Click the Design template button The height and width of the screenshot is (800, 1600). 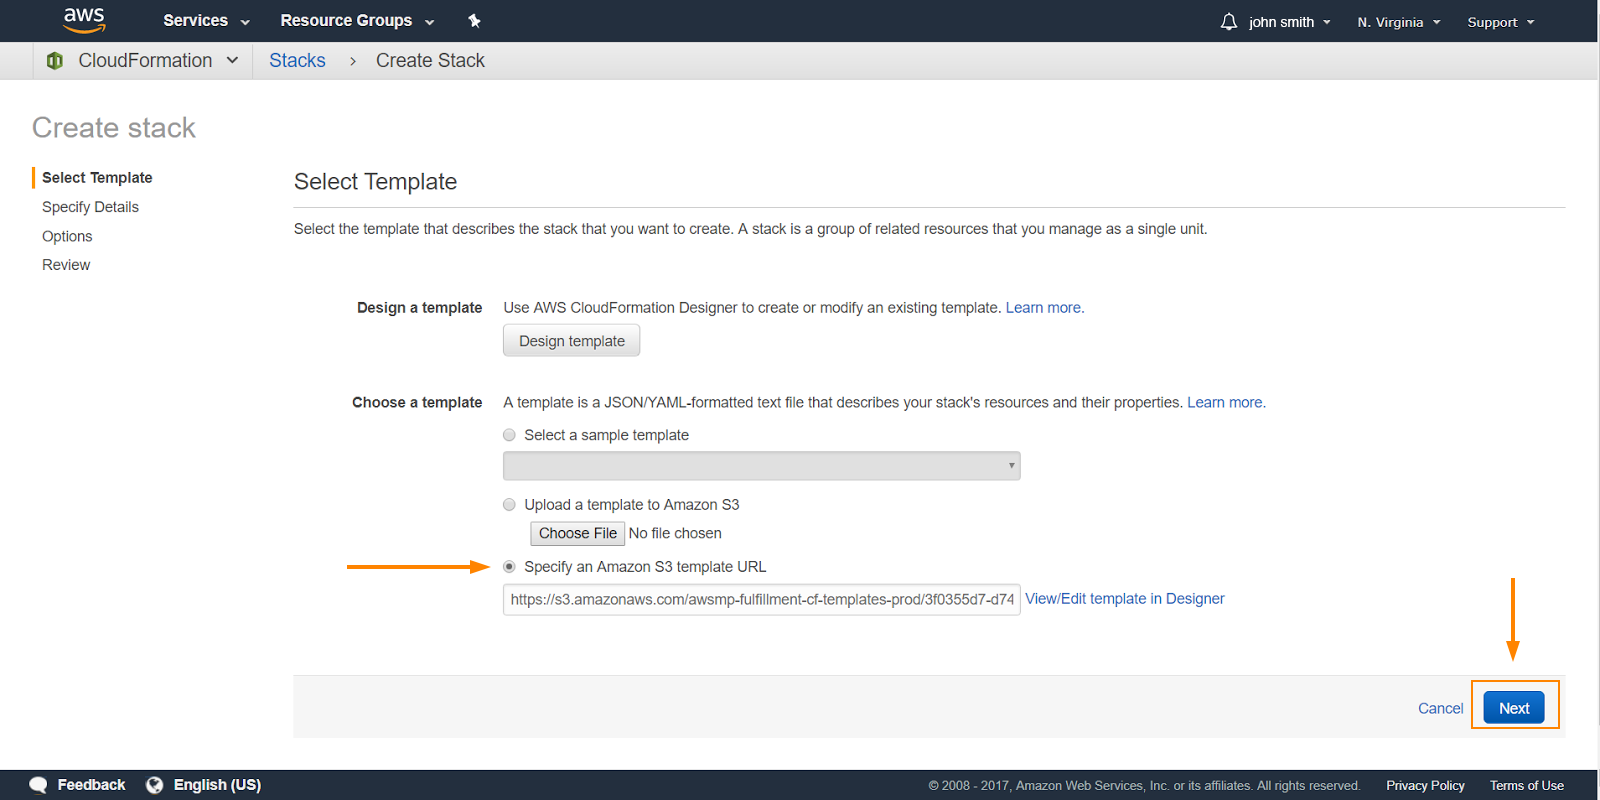click(x=572, y=341)
